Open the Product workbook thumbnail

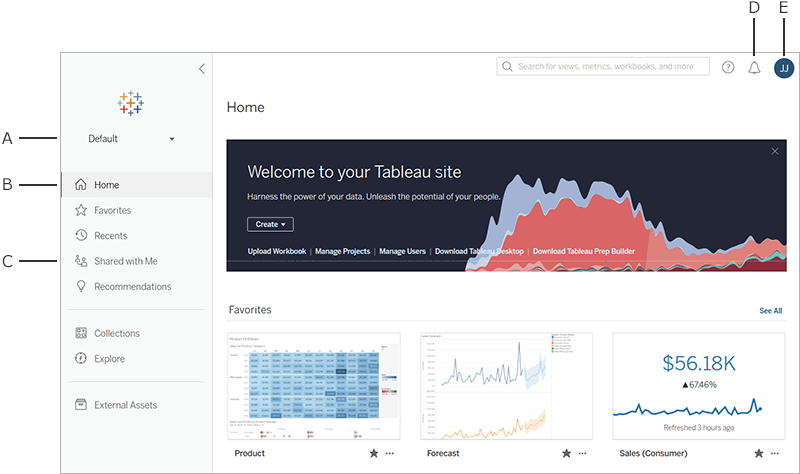314,386
